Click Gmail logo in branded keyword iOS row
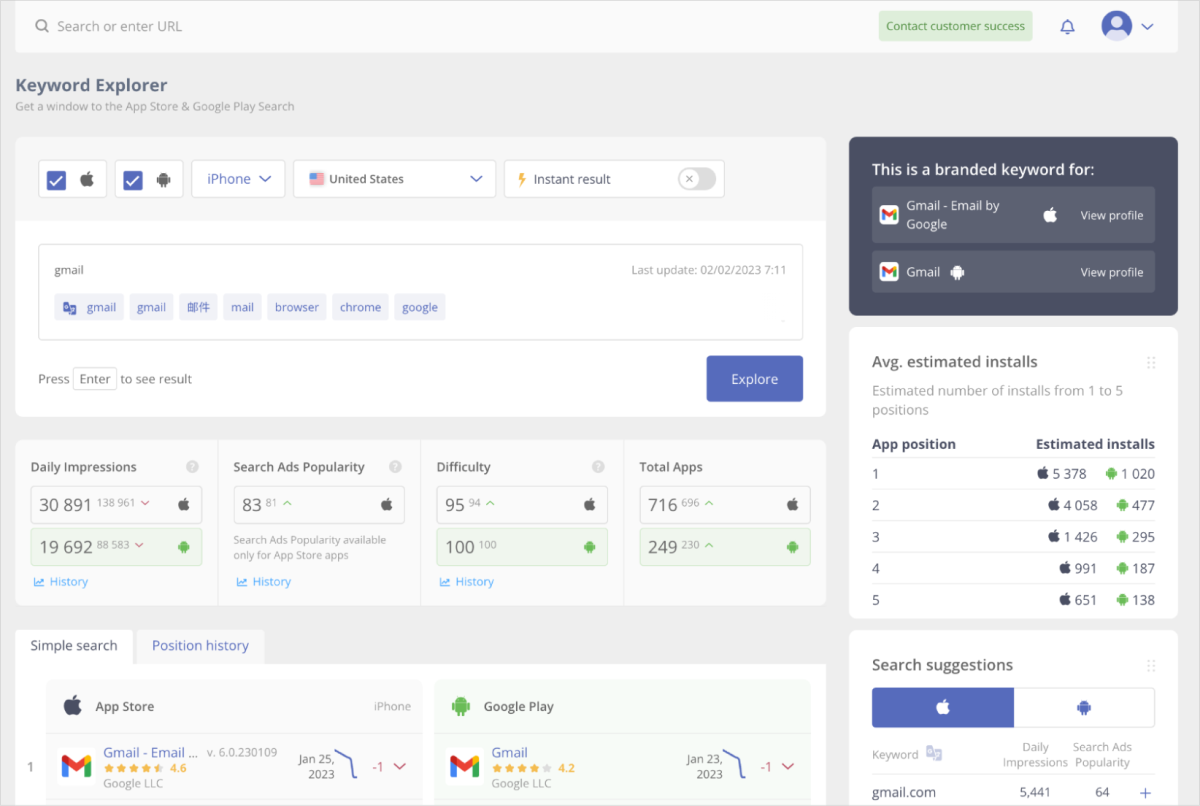Image resolution: width=1200 pixels, height=806 pixels. [889, 215]
